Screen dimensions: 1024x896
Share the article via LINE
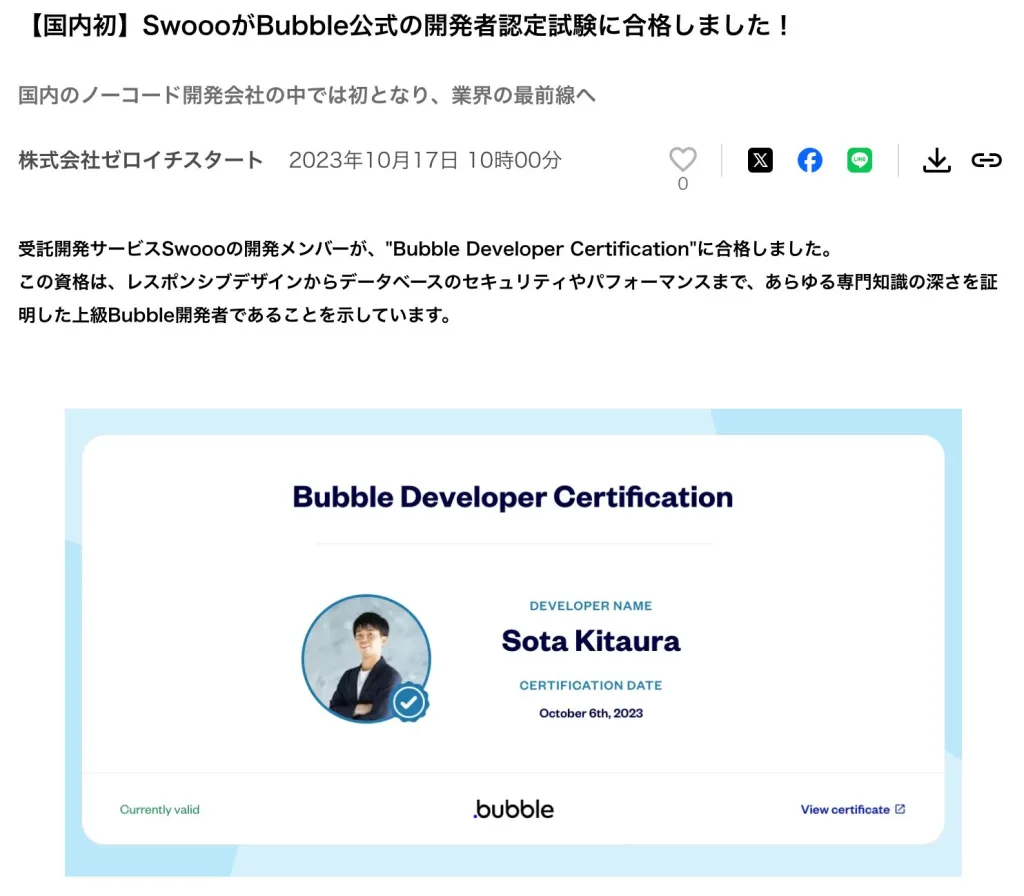[x=858, y=160]
